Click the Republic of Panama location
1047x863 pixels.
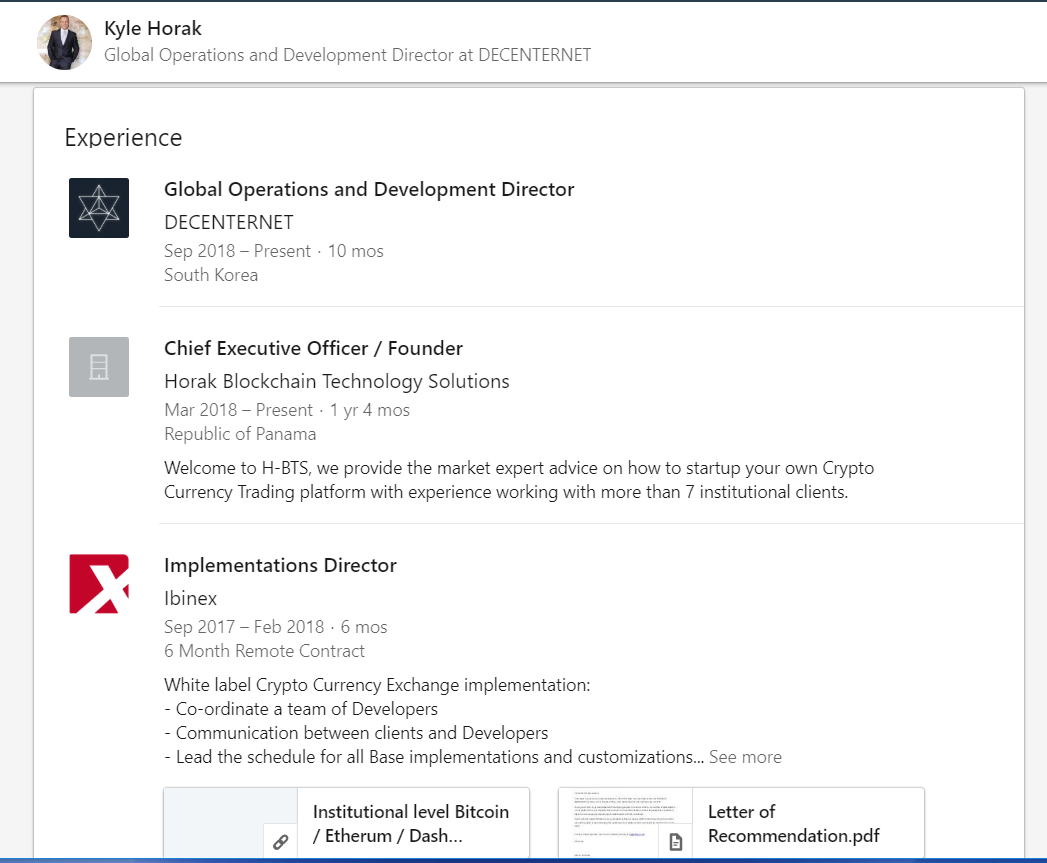(x=240, y=434)
